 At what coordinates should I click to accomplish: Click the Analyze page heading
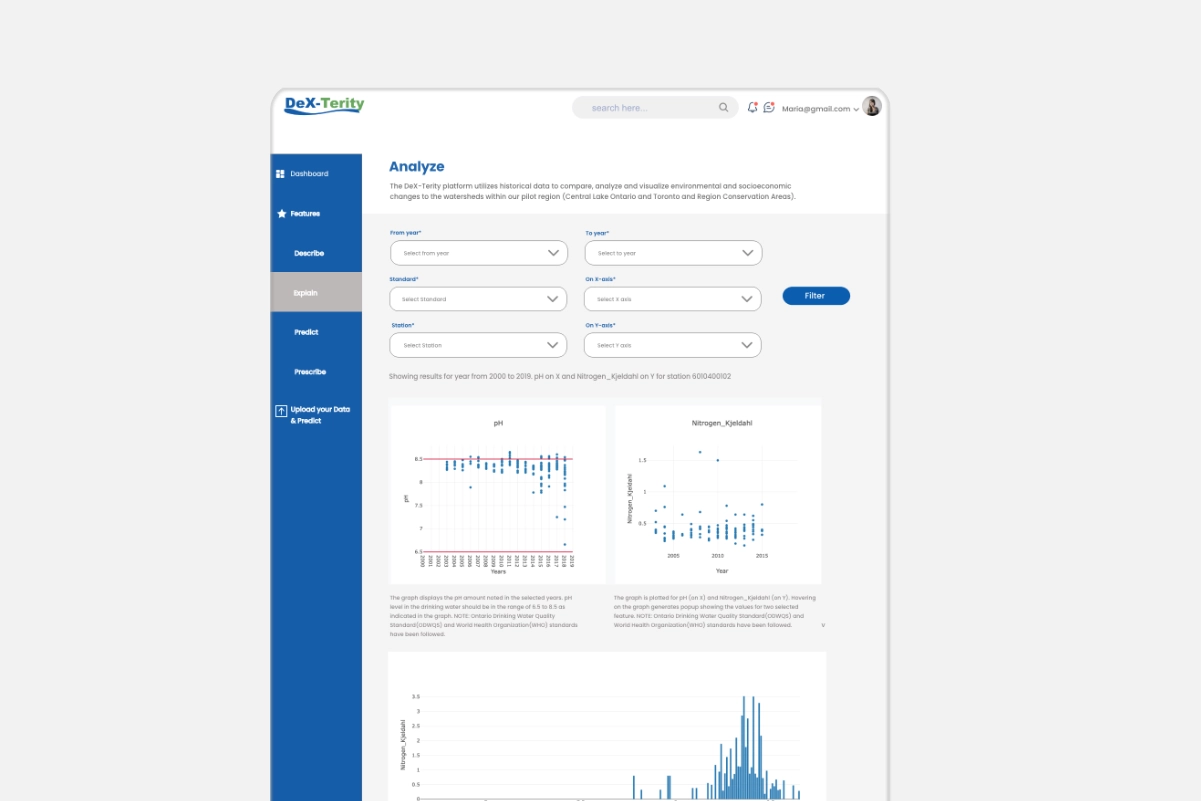pyautogui.click(x=417, y=167)
